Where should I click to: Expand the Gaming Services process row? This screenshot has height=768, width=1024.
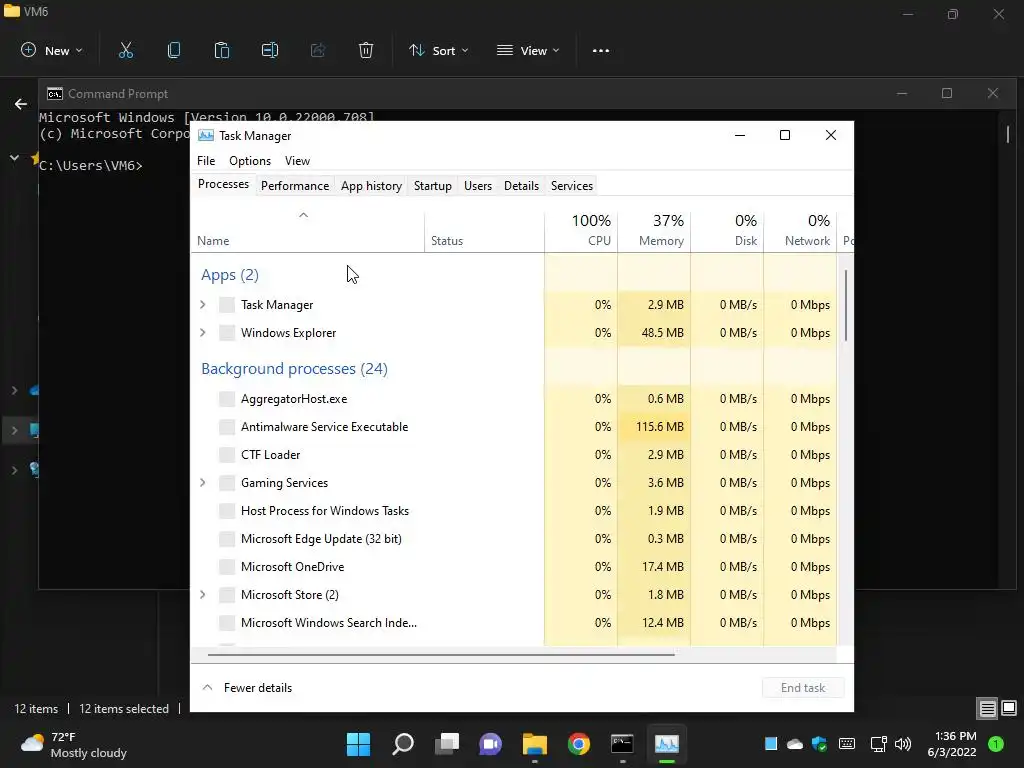coord(202,483)
